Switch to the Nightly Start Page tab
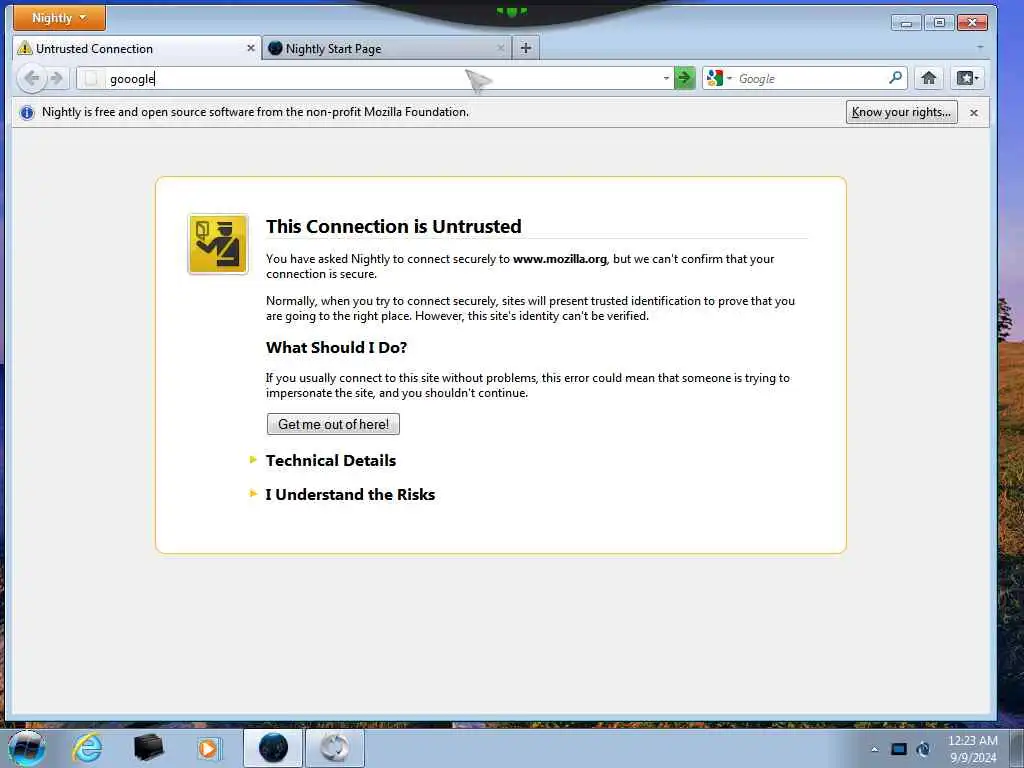This screenshot has width=1024, height=768. pyautogui.click(x=387, y=48)
